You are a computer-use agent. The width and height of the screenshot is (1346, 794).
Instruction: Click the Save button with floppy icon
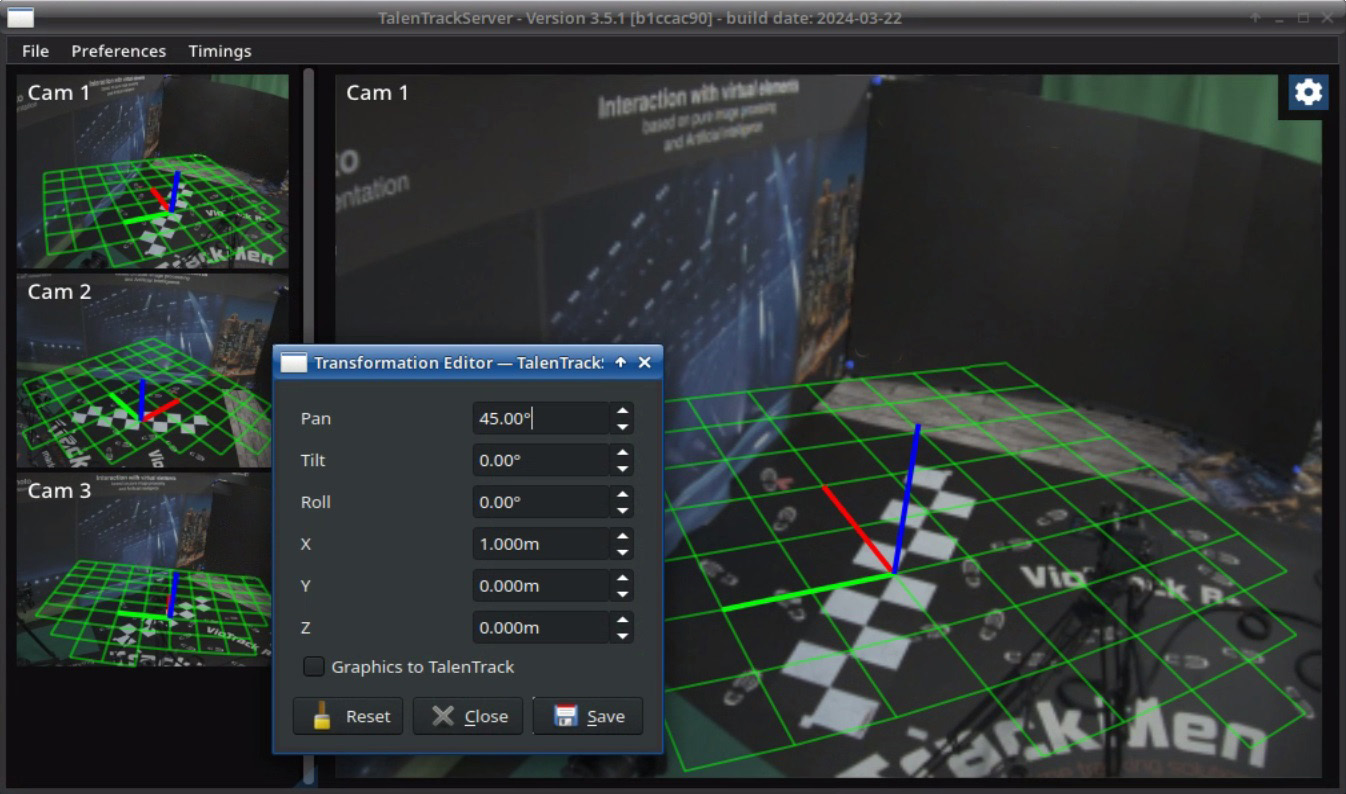tap(588, 716)
